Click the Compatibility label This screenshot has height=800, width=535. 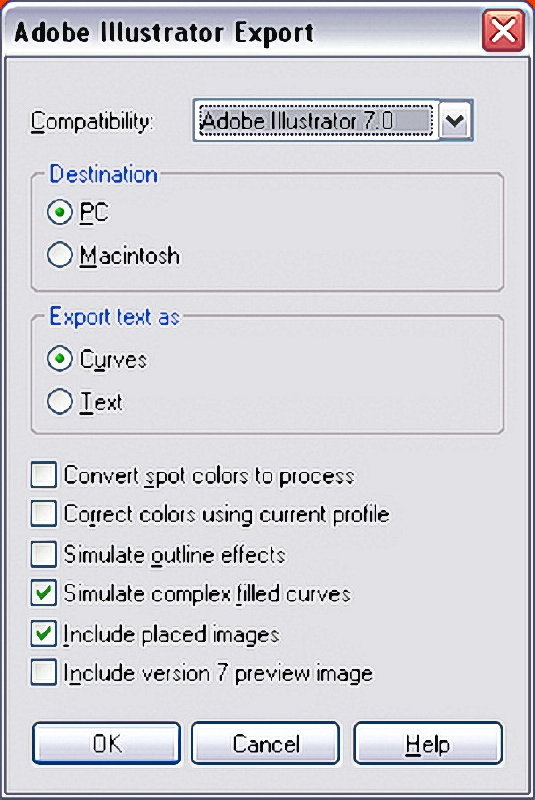[91, 122]
